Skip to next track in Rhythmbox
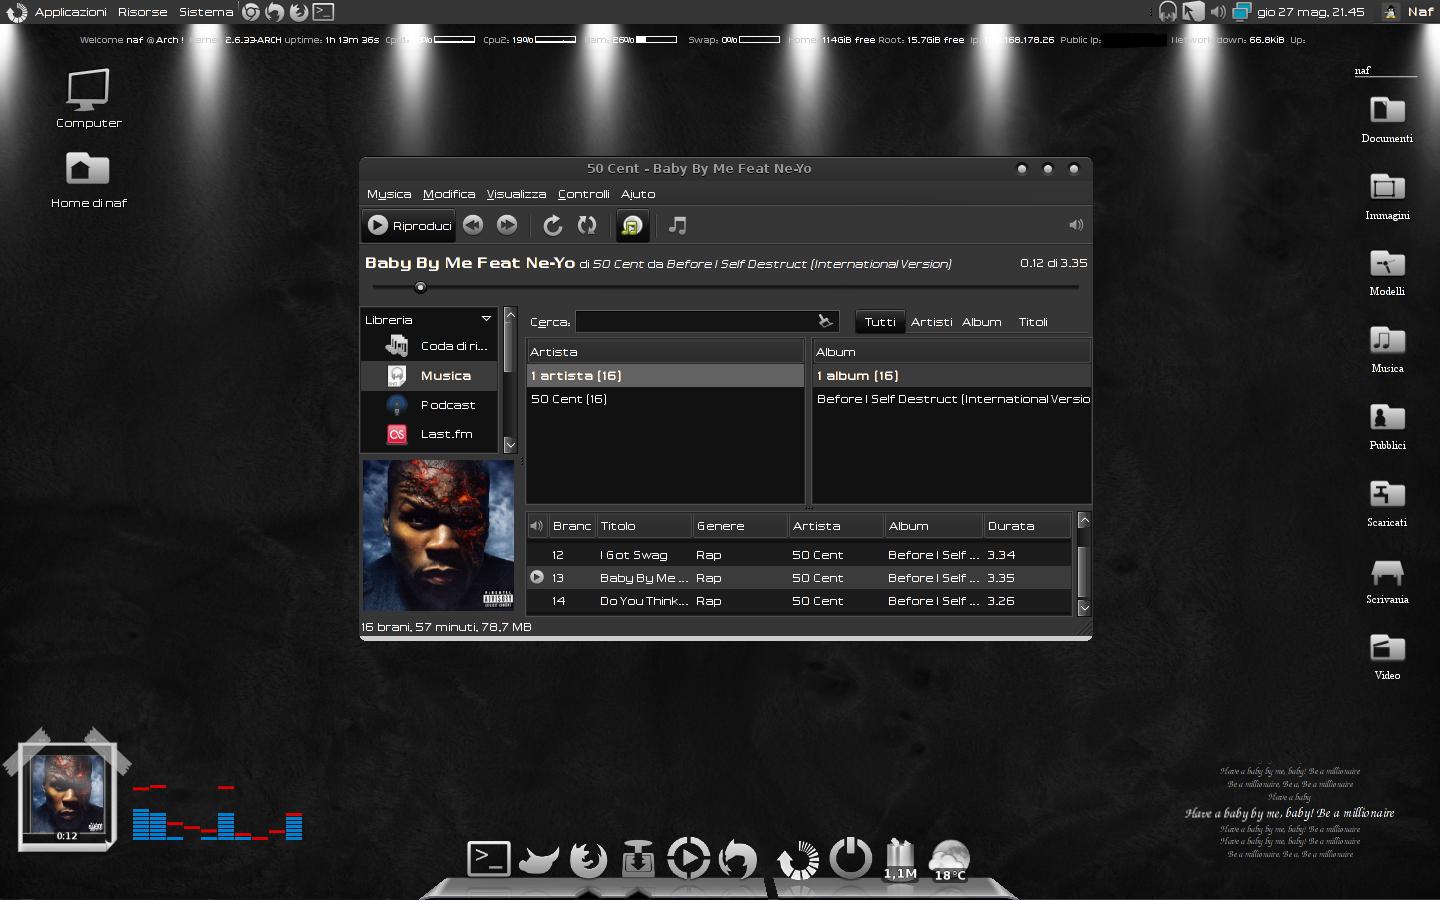 (507, 226)
